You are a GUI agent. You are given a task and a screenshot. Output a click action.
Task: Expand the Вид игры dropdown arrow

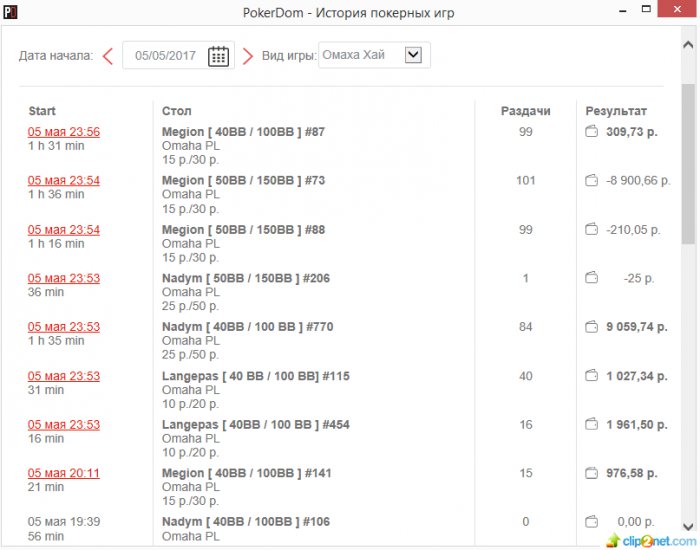pos(413,55)
